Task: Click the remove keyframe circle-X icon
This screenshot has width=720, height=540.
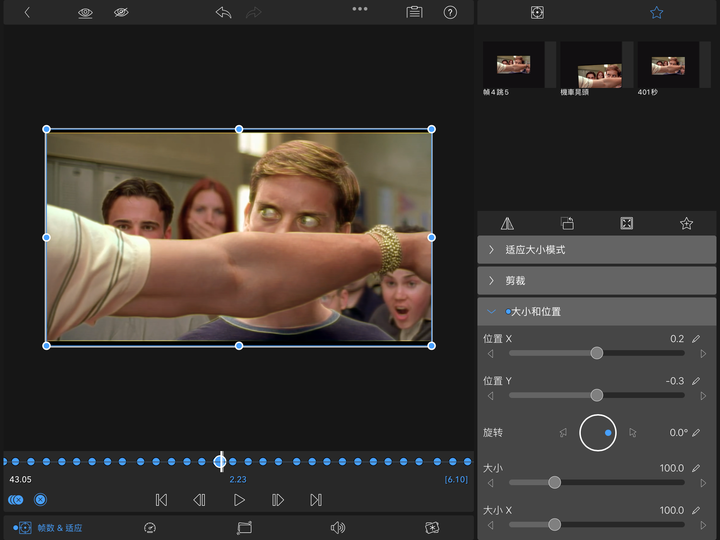Action: [40, 500]
